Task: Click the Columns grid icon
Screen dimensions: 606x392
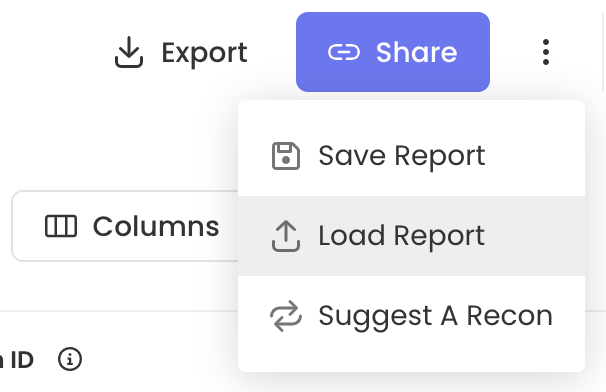Action: [61, 226]
